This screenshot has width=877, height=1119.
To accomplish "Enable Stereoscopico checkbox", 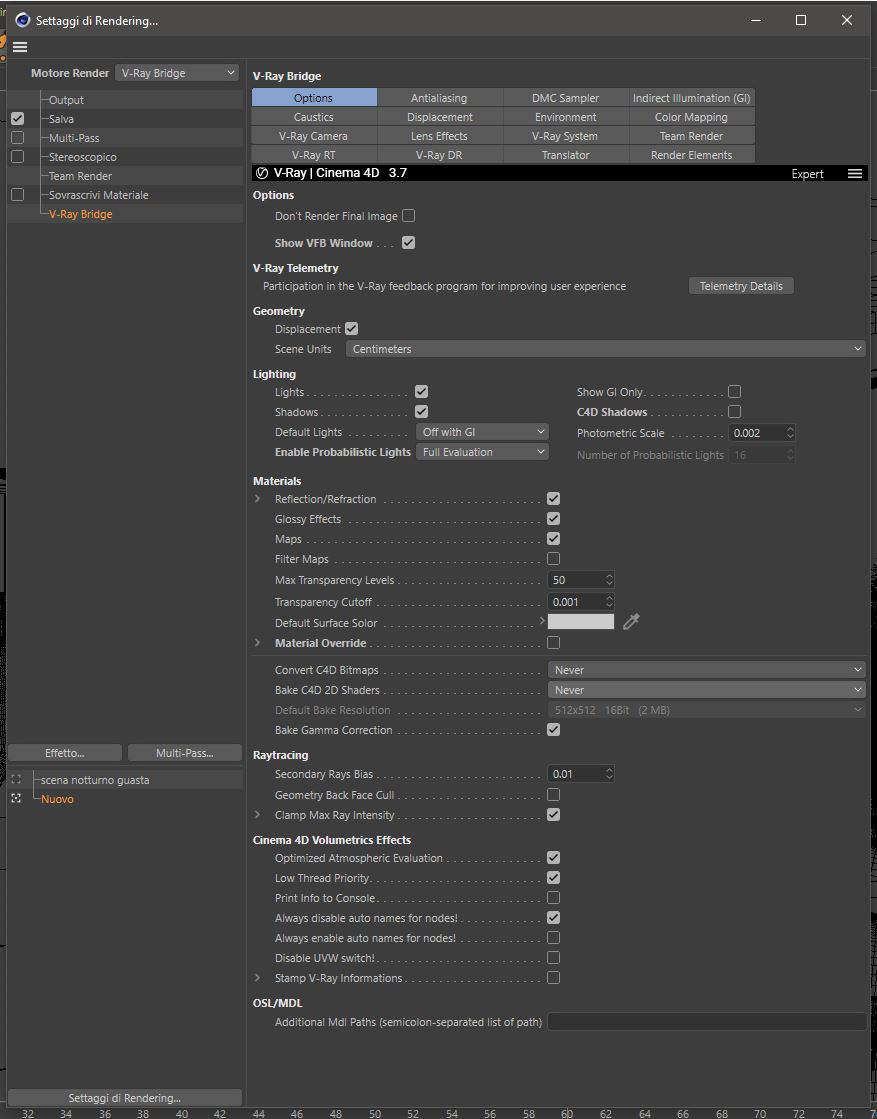I will (18, 156).
